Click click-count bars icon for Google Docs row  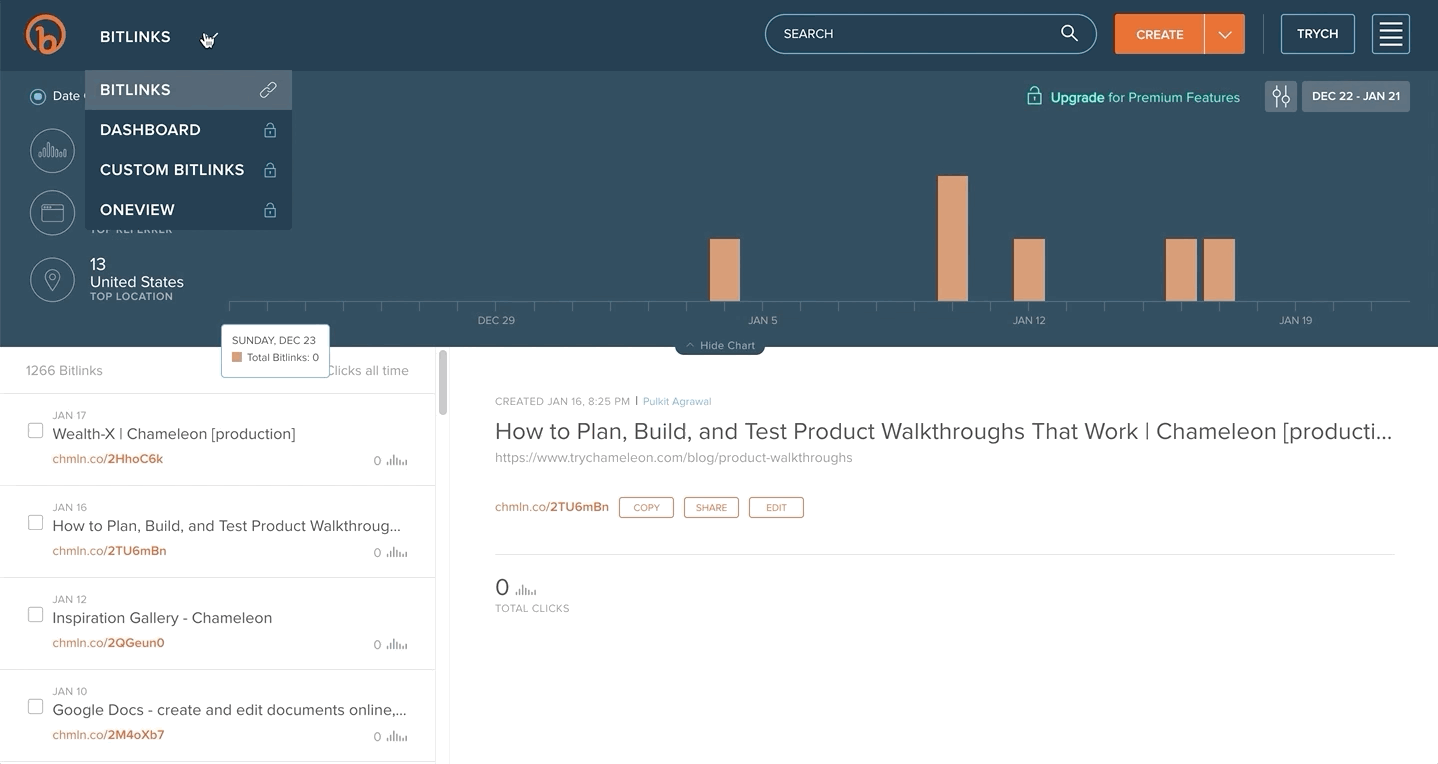(x=397, y=737)
